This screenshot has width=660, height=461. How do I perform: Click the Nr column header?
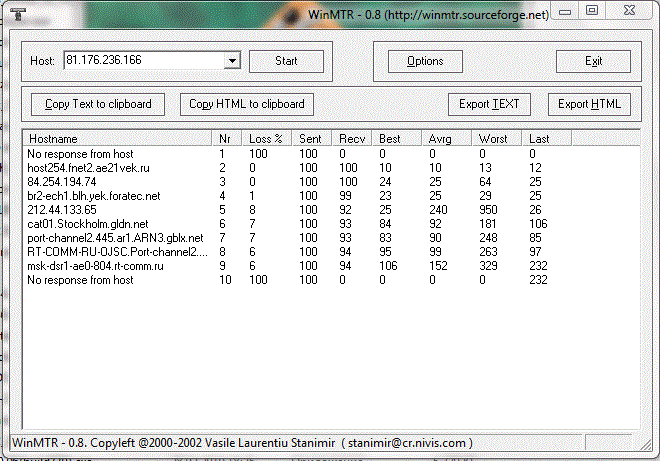(x=226, y=139)
